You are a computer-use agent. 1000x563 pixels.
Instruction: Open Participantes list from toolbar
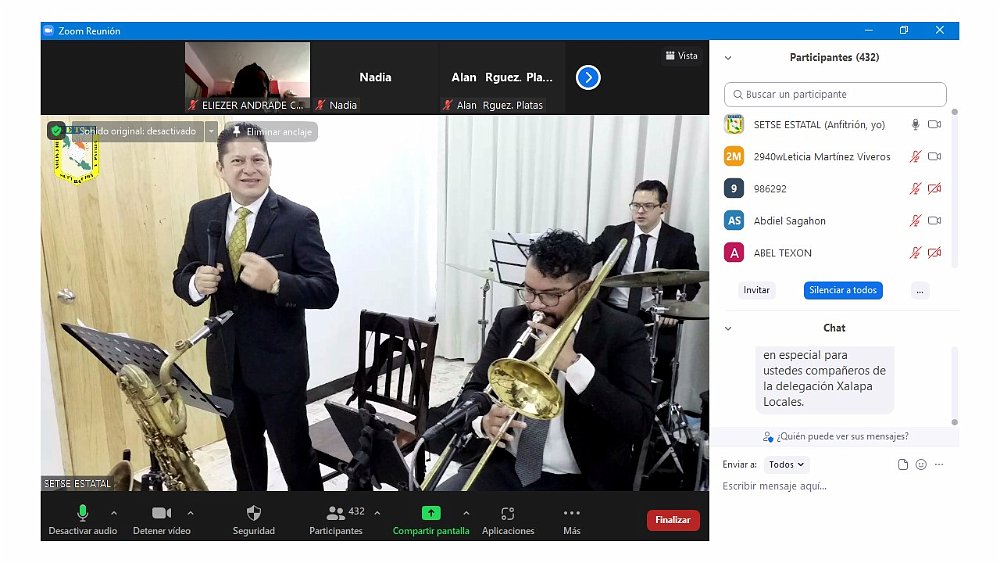[336, 514]
